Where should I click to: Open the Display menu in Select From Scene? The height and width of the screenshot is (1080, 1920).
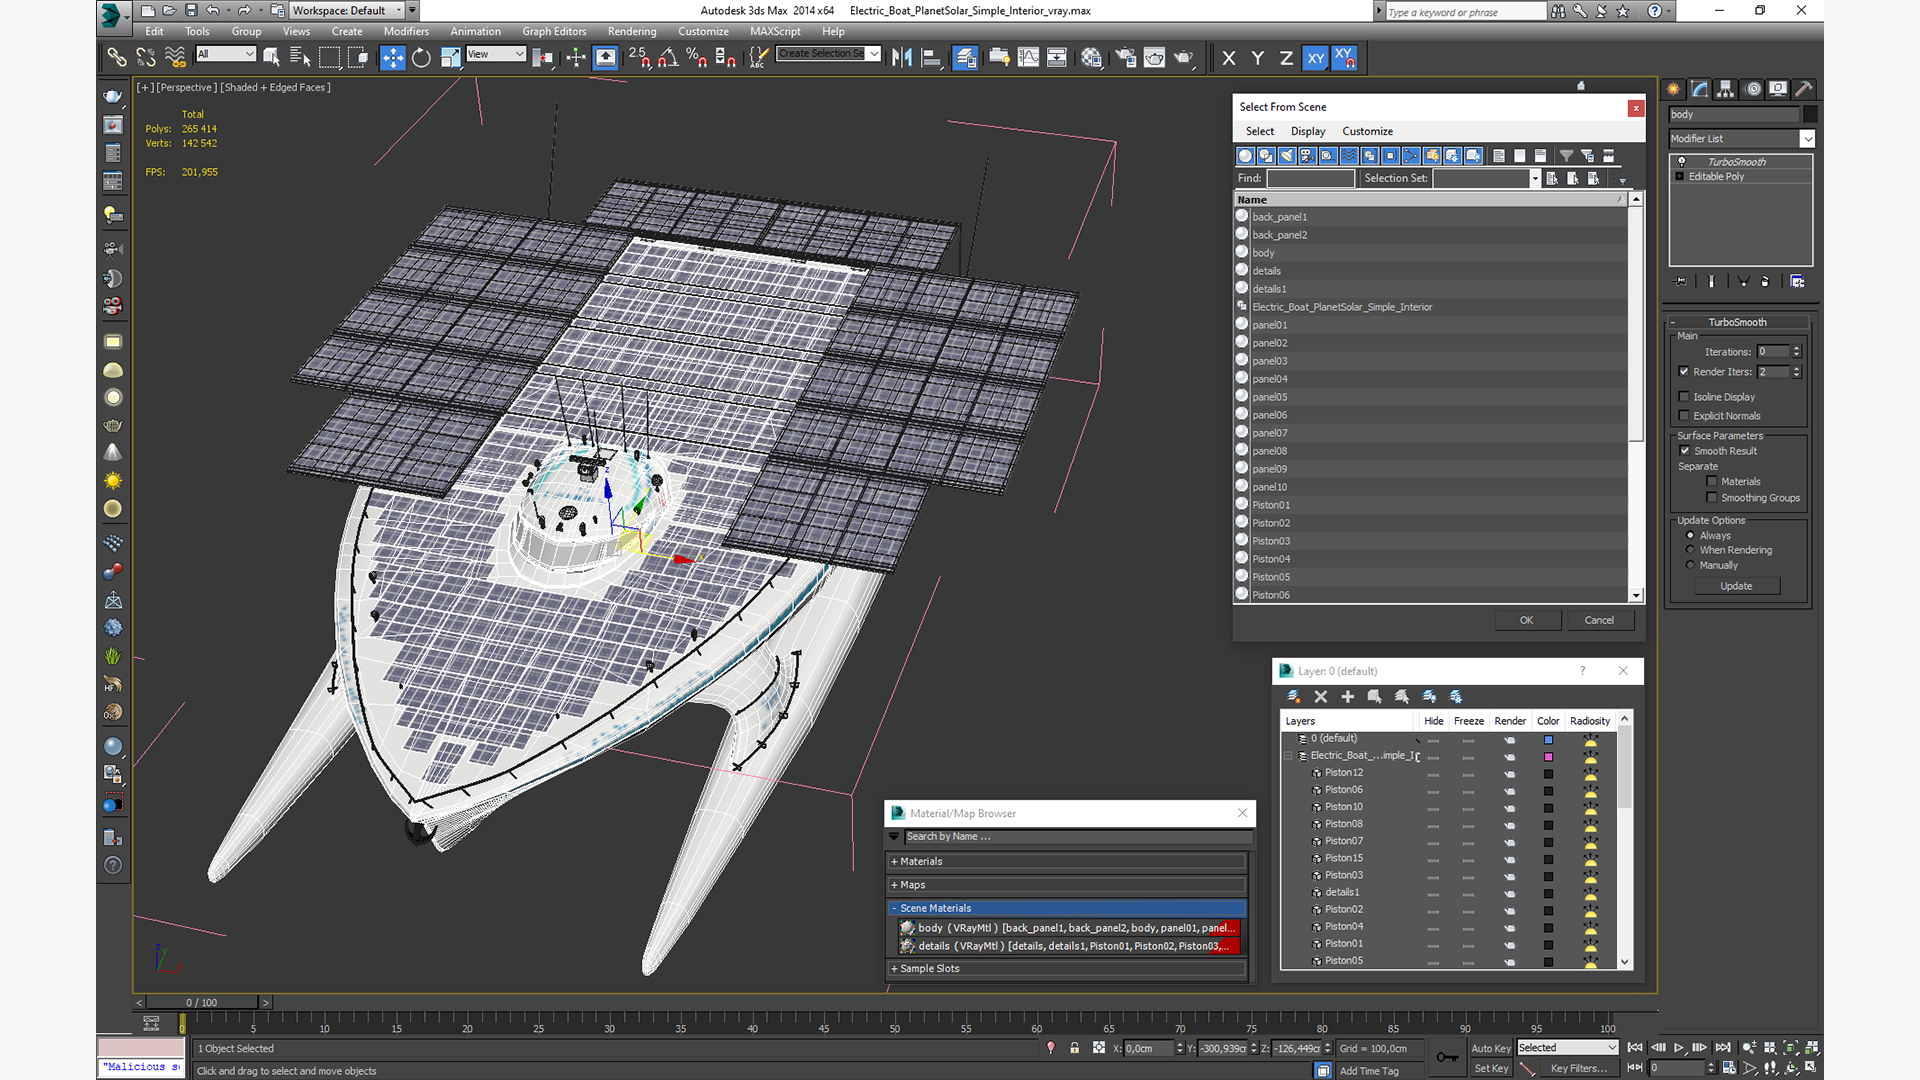[1307, 131]
